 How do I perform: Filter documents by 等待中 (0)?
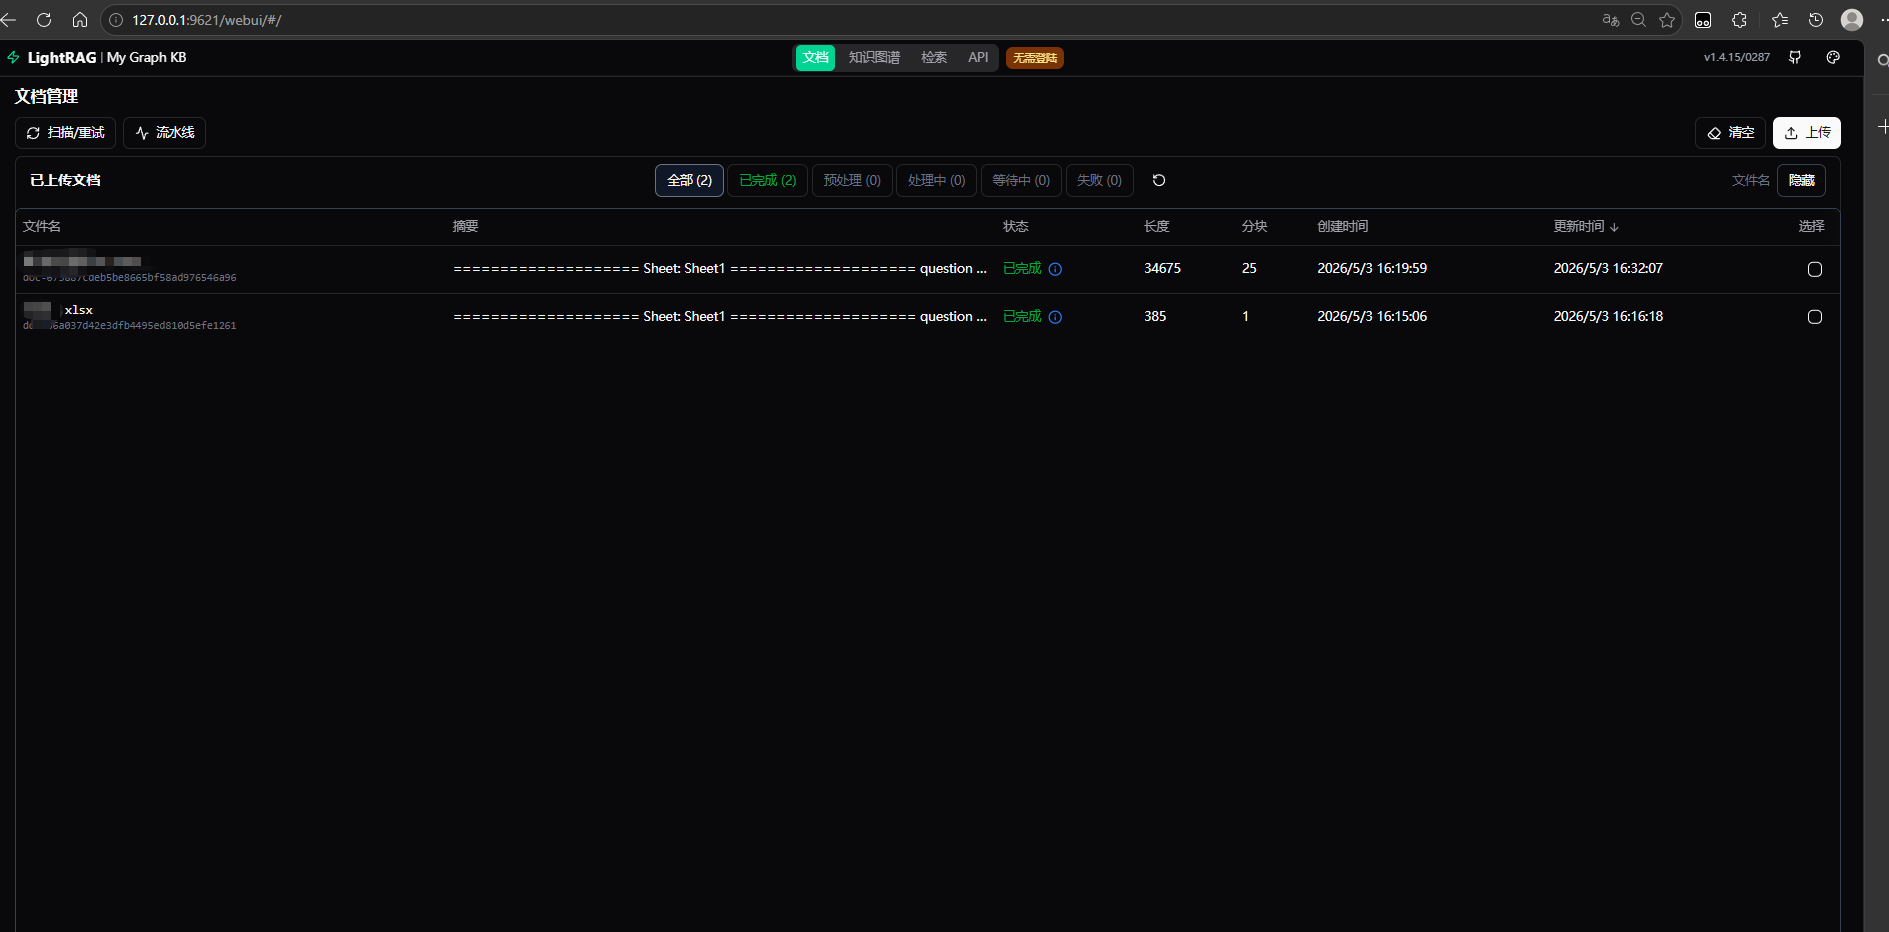pos(1021,180)
